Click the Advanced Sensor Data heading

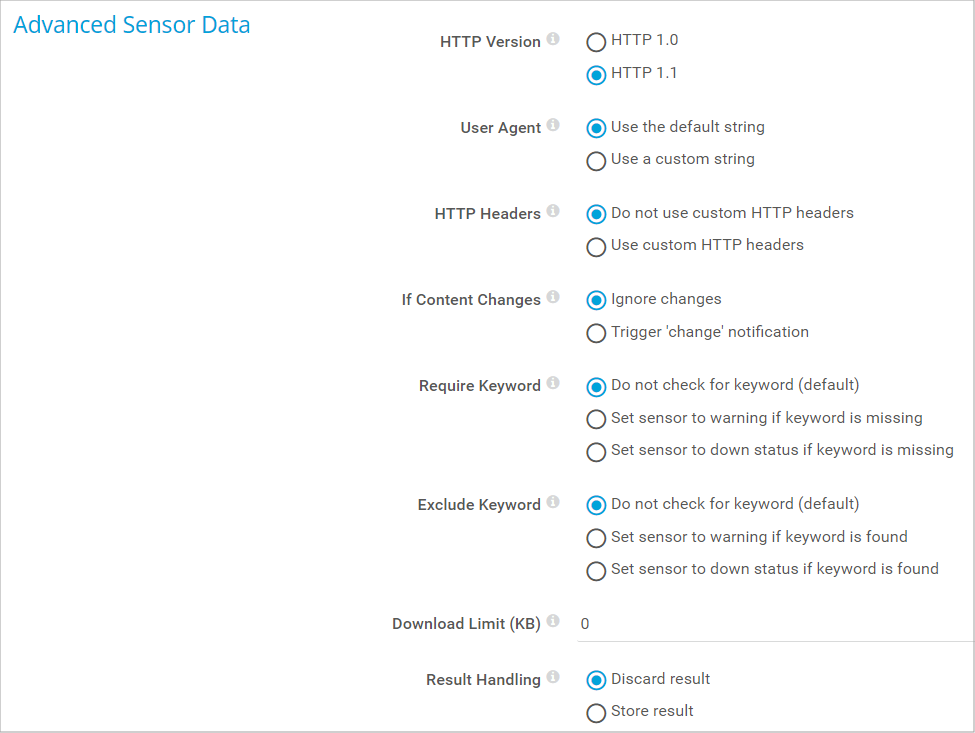[x=132, y=25]
